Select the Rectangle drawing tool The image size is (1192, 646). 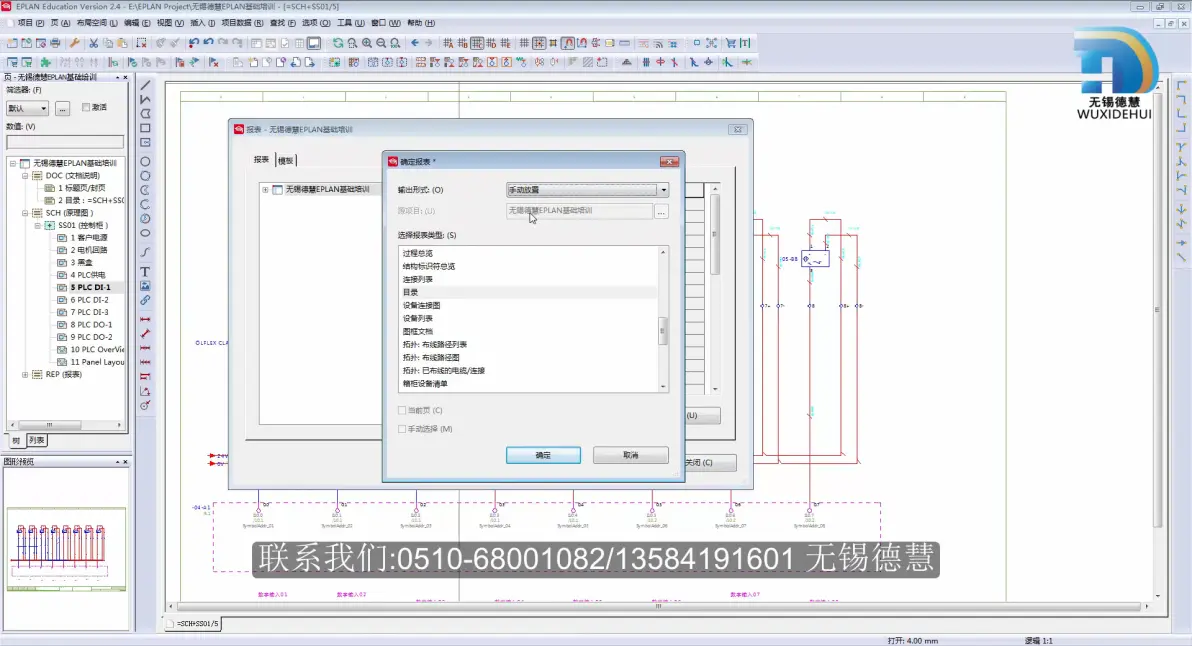point(145,128)
